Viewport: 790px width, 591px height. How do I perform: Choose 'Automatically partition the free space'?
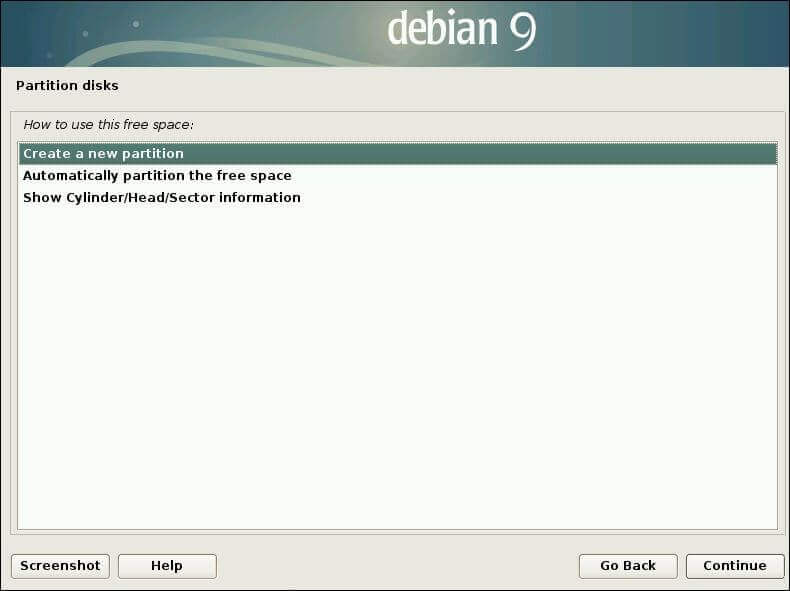click(x=398, y=176)
